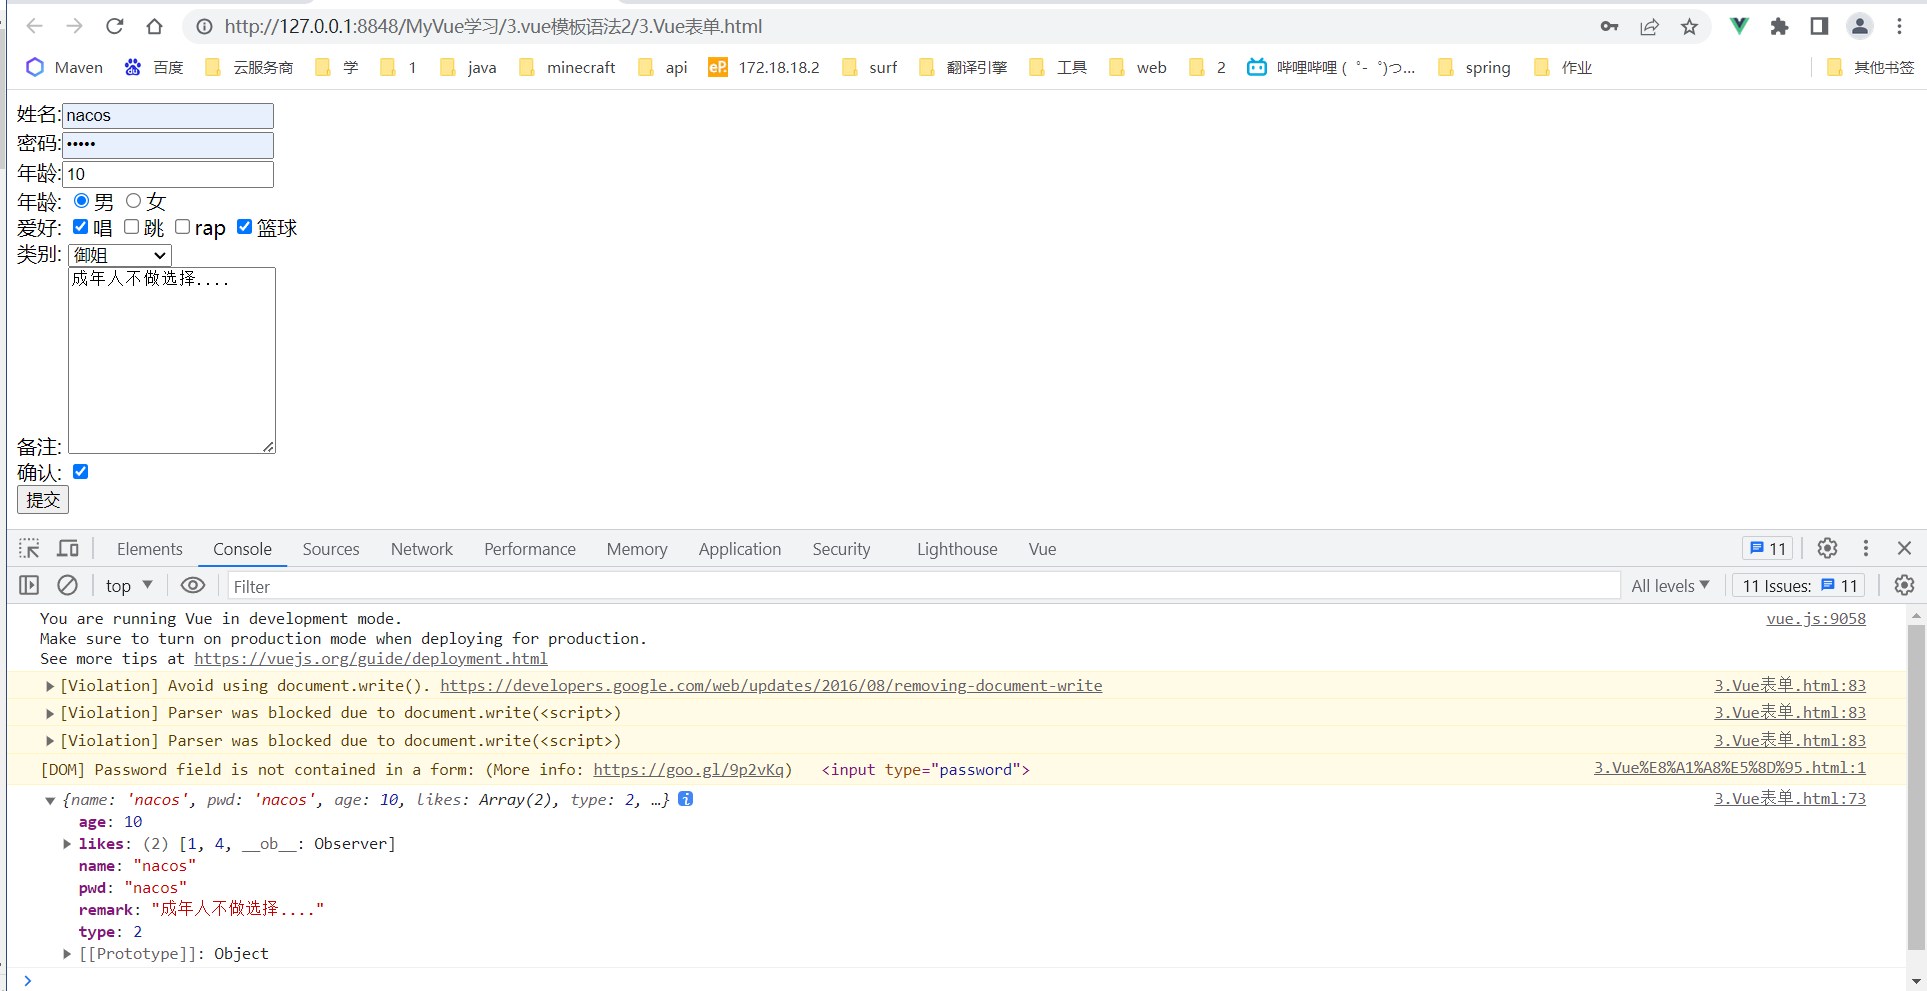This screenshot has width=1927, height=991.
Task: Switch to the Vue devtools tab
Action: pos(1042,549)
